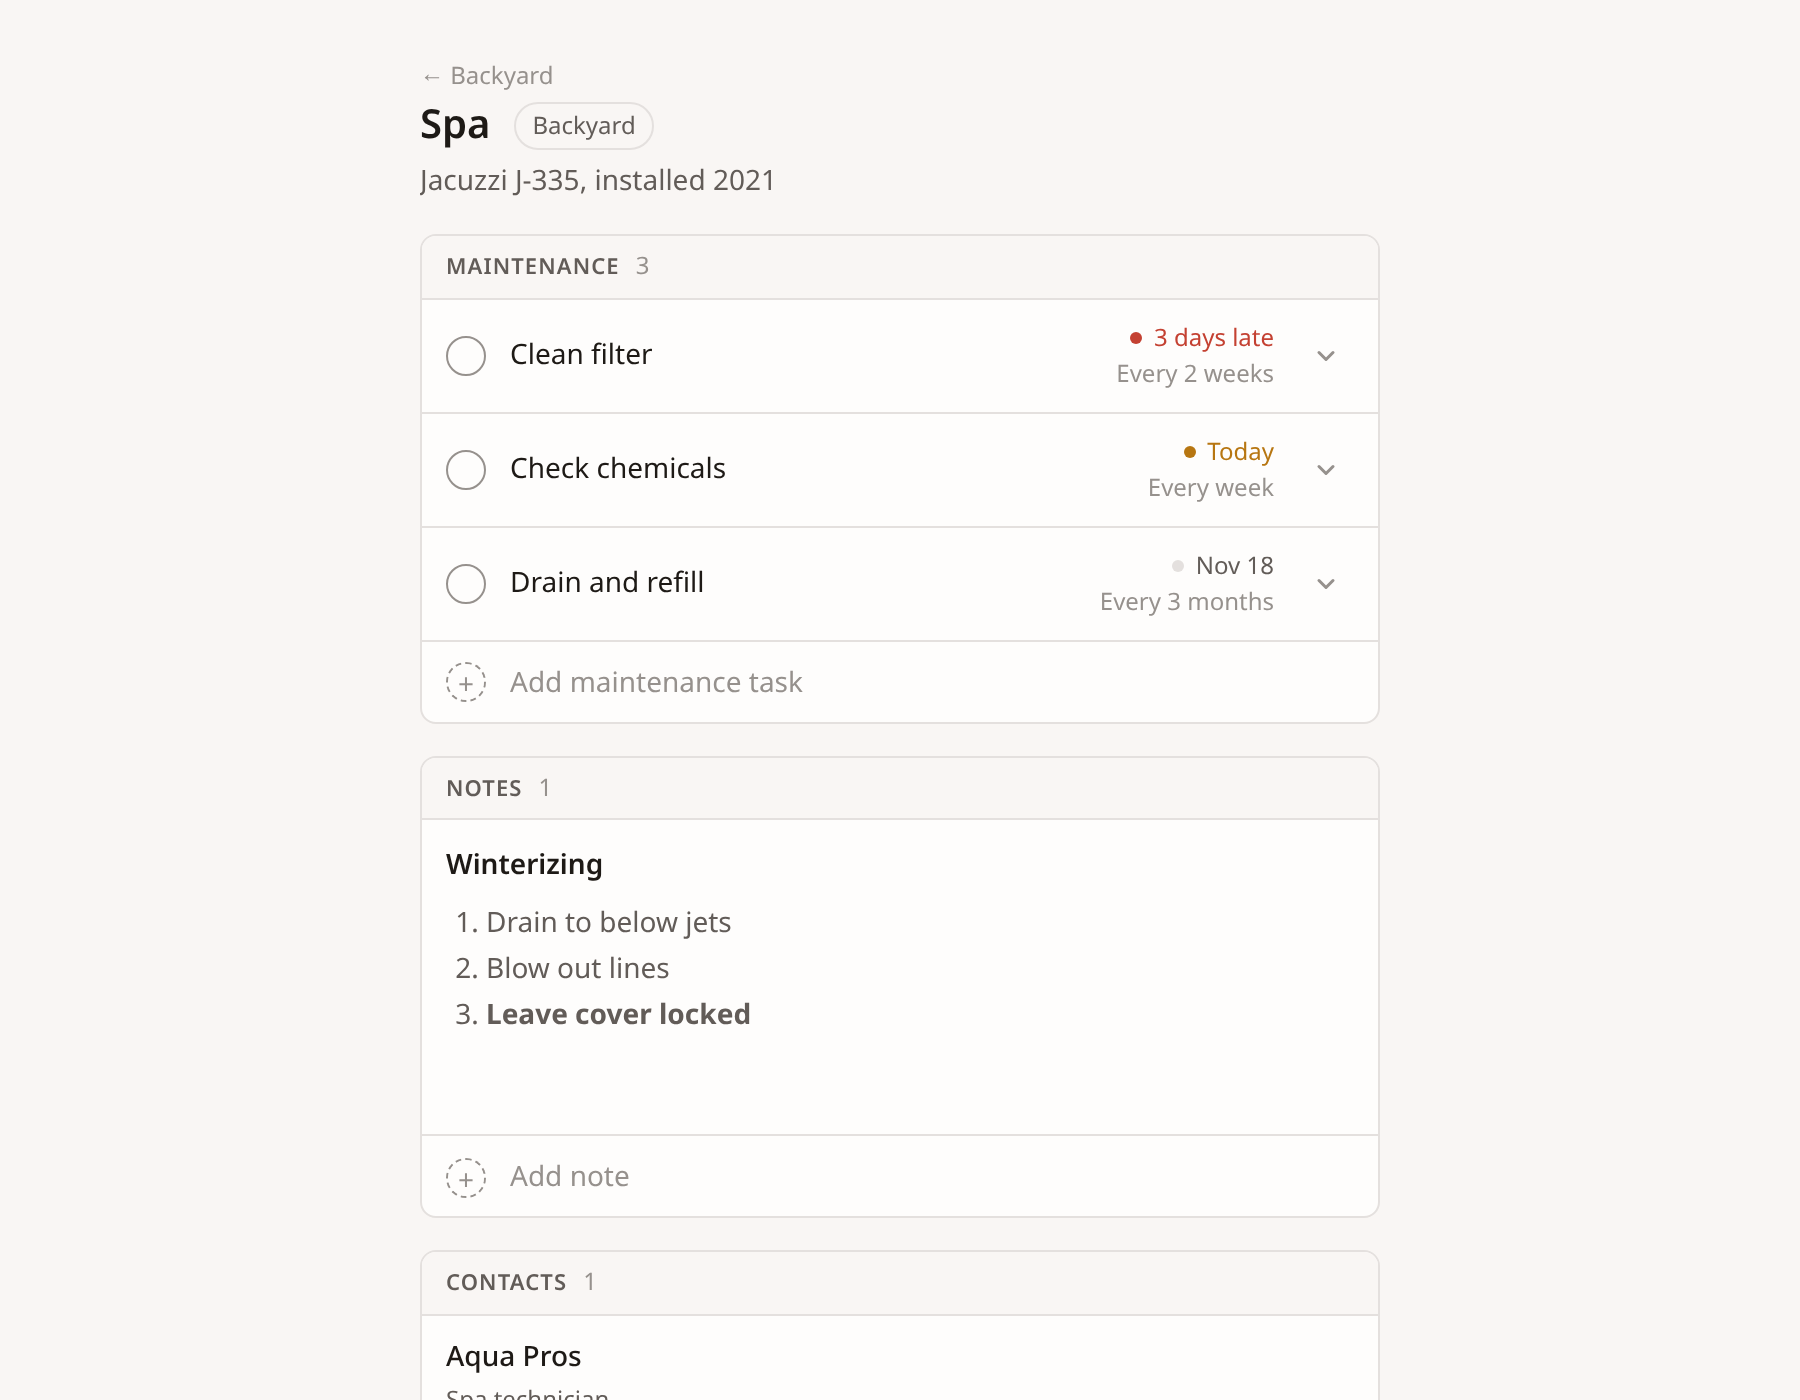Screen dimensions: 1800x1400
Task: Click the Every 2 weeks interval
Action: coord(1195,374)
